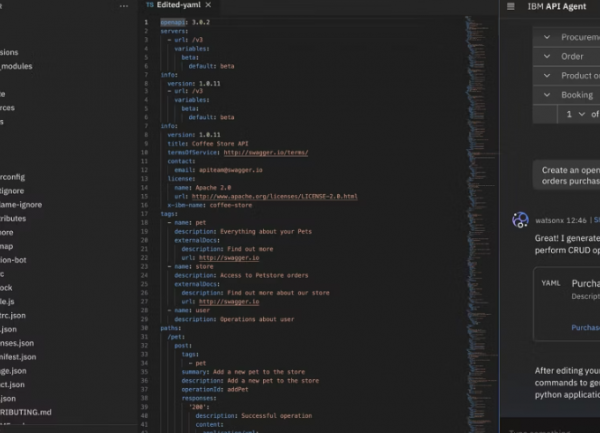The width and height of the screenshot is (600, 433).
Task: Click 'x-ibm-name: coffee-store' line
Action: (x=210, y=205)
